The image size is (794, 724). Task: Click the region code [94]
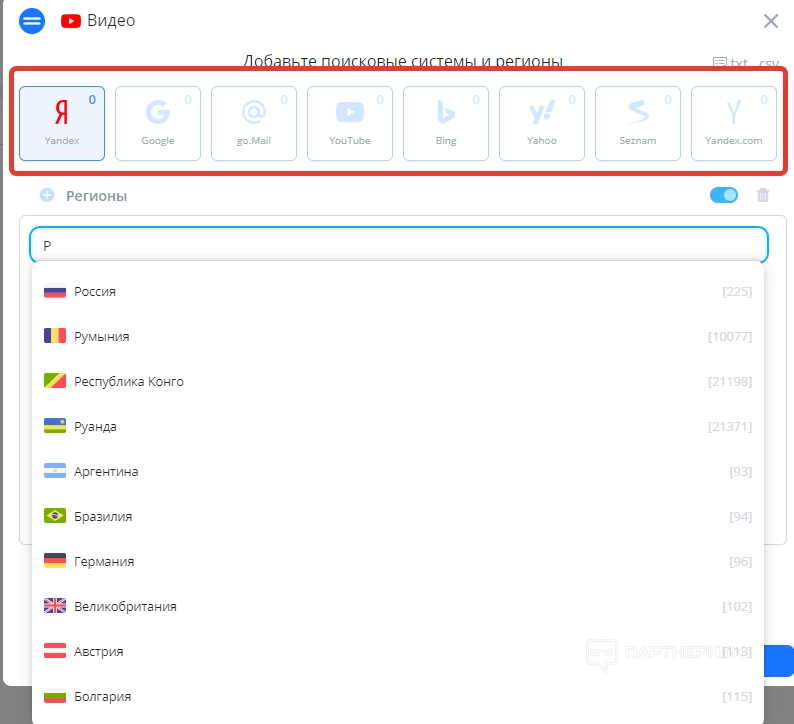pos(740,516)
